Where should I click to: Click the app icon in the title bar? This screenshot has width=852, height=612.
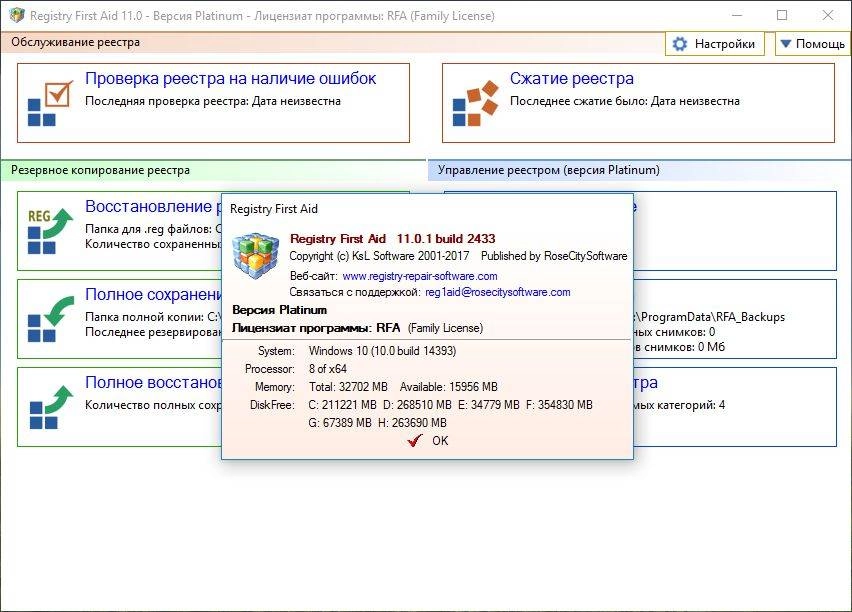coord(16,15)
